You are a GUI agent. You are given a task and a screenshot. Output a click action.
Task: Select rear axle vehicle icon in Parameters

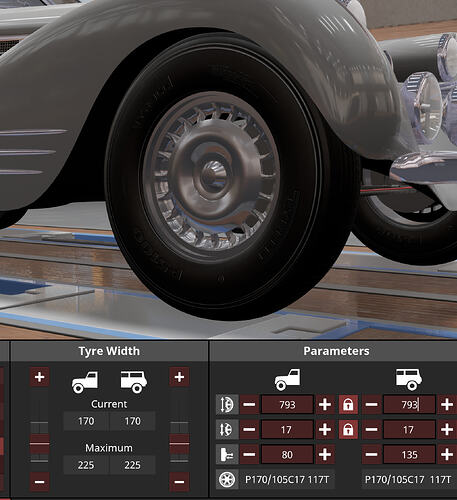(x=409, y=380)
